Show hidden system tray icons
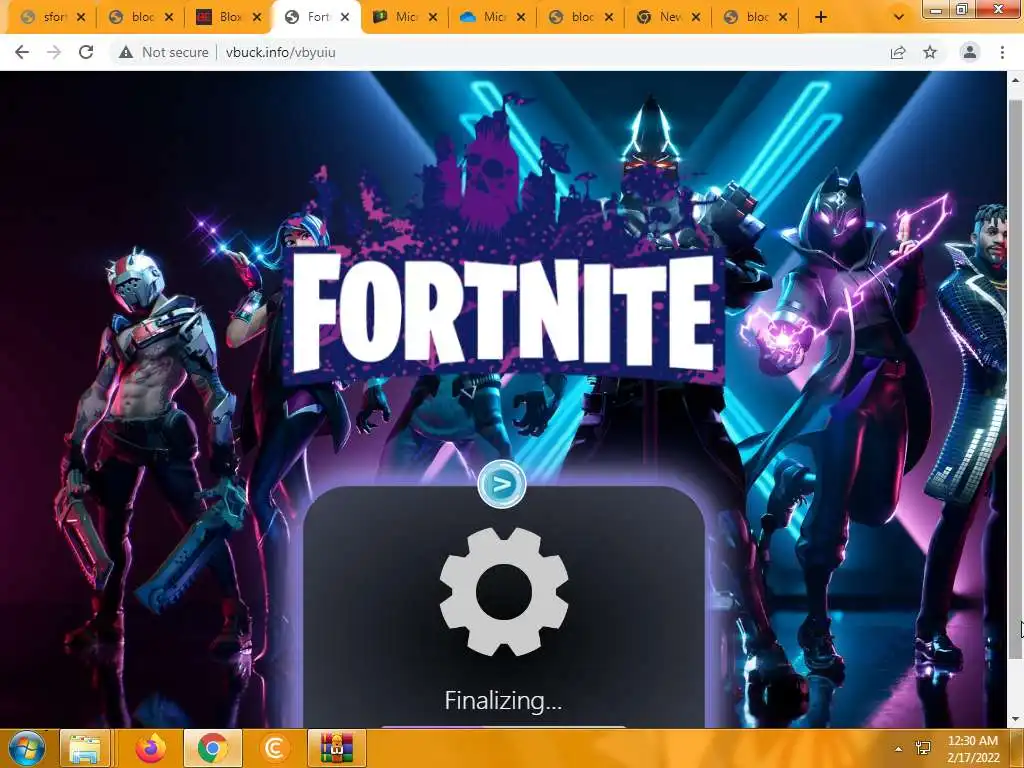Viewport: 1024px width, 768px height. point(899,749)
